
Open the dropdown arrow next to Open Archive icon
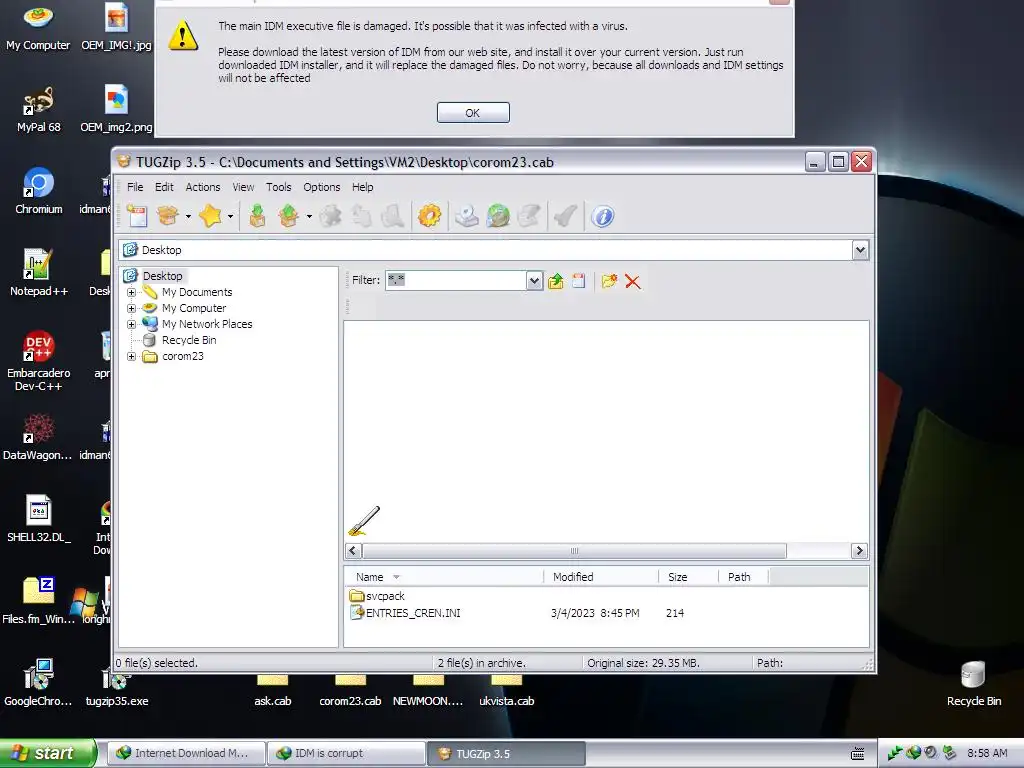(x=188, y=216)
